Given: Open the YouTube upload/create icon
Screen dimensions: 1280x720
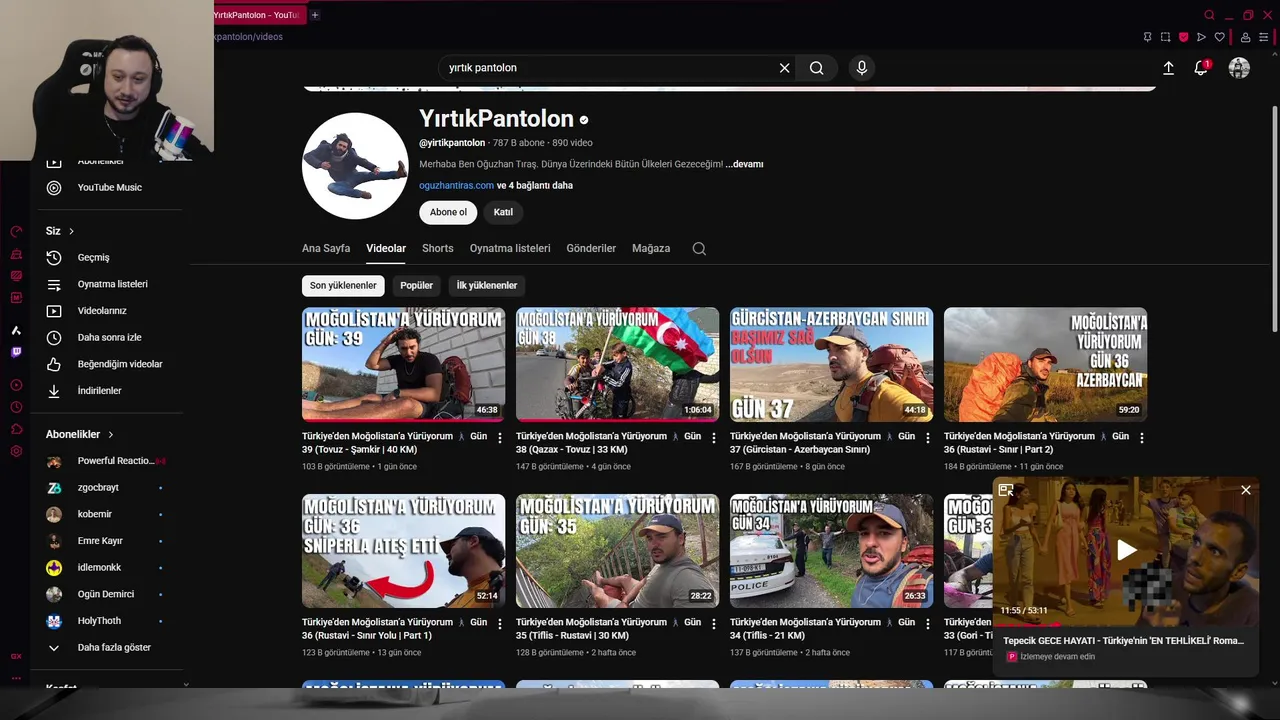Looking at the screenshot, I should 1168,68.
